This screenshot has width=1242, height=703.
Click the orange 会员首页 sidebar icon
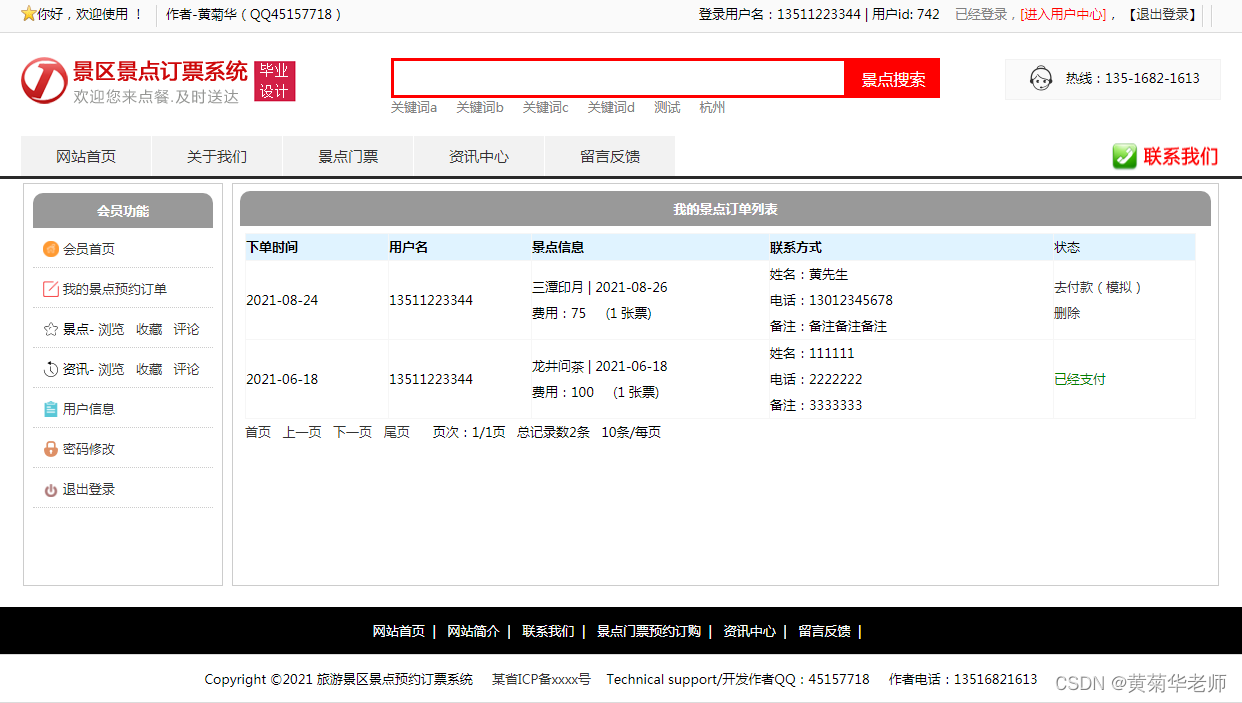50,249
